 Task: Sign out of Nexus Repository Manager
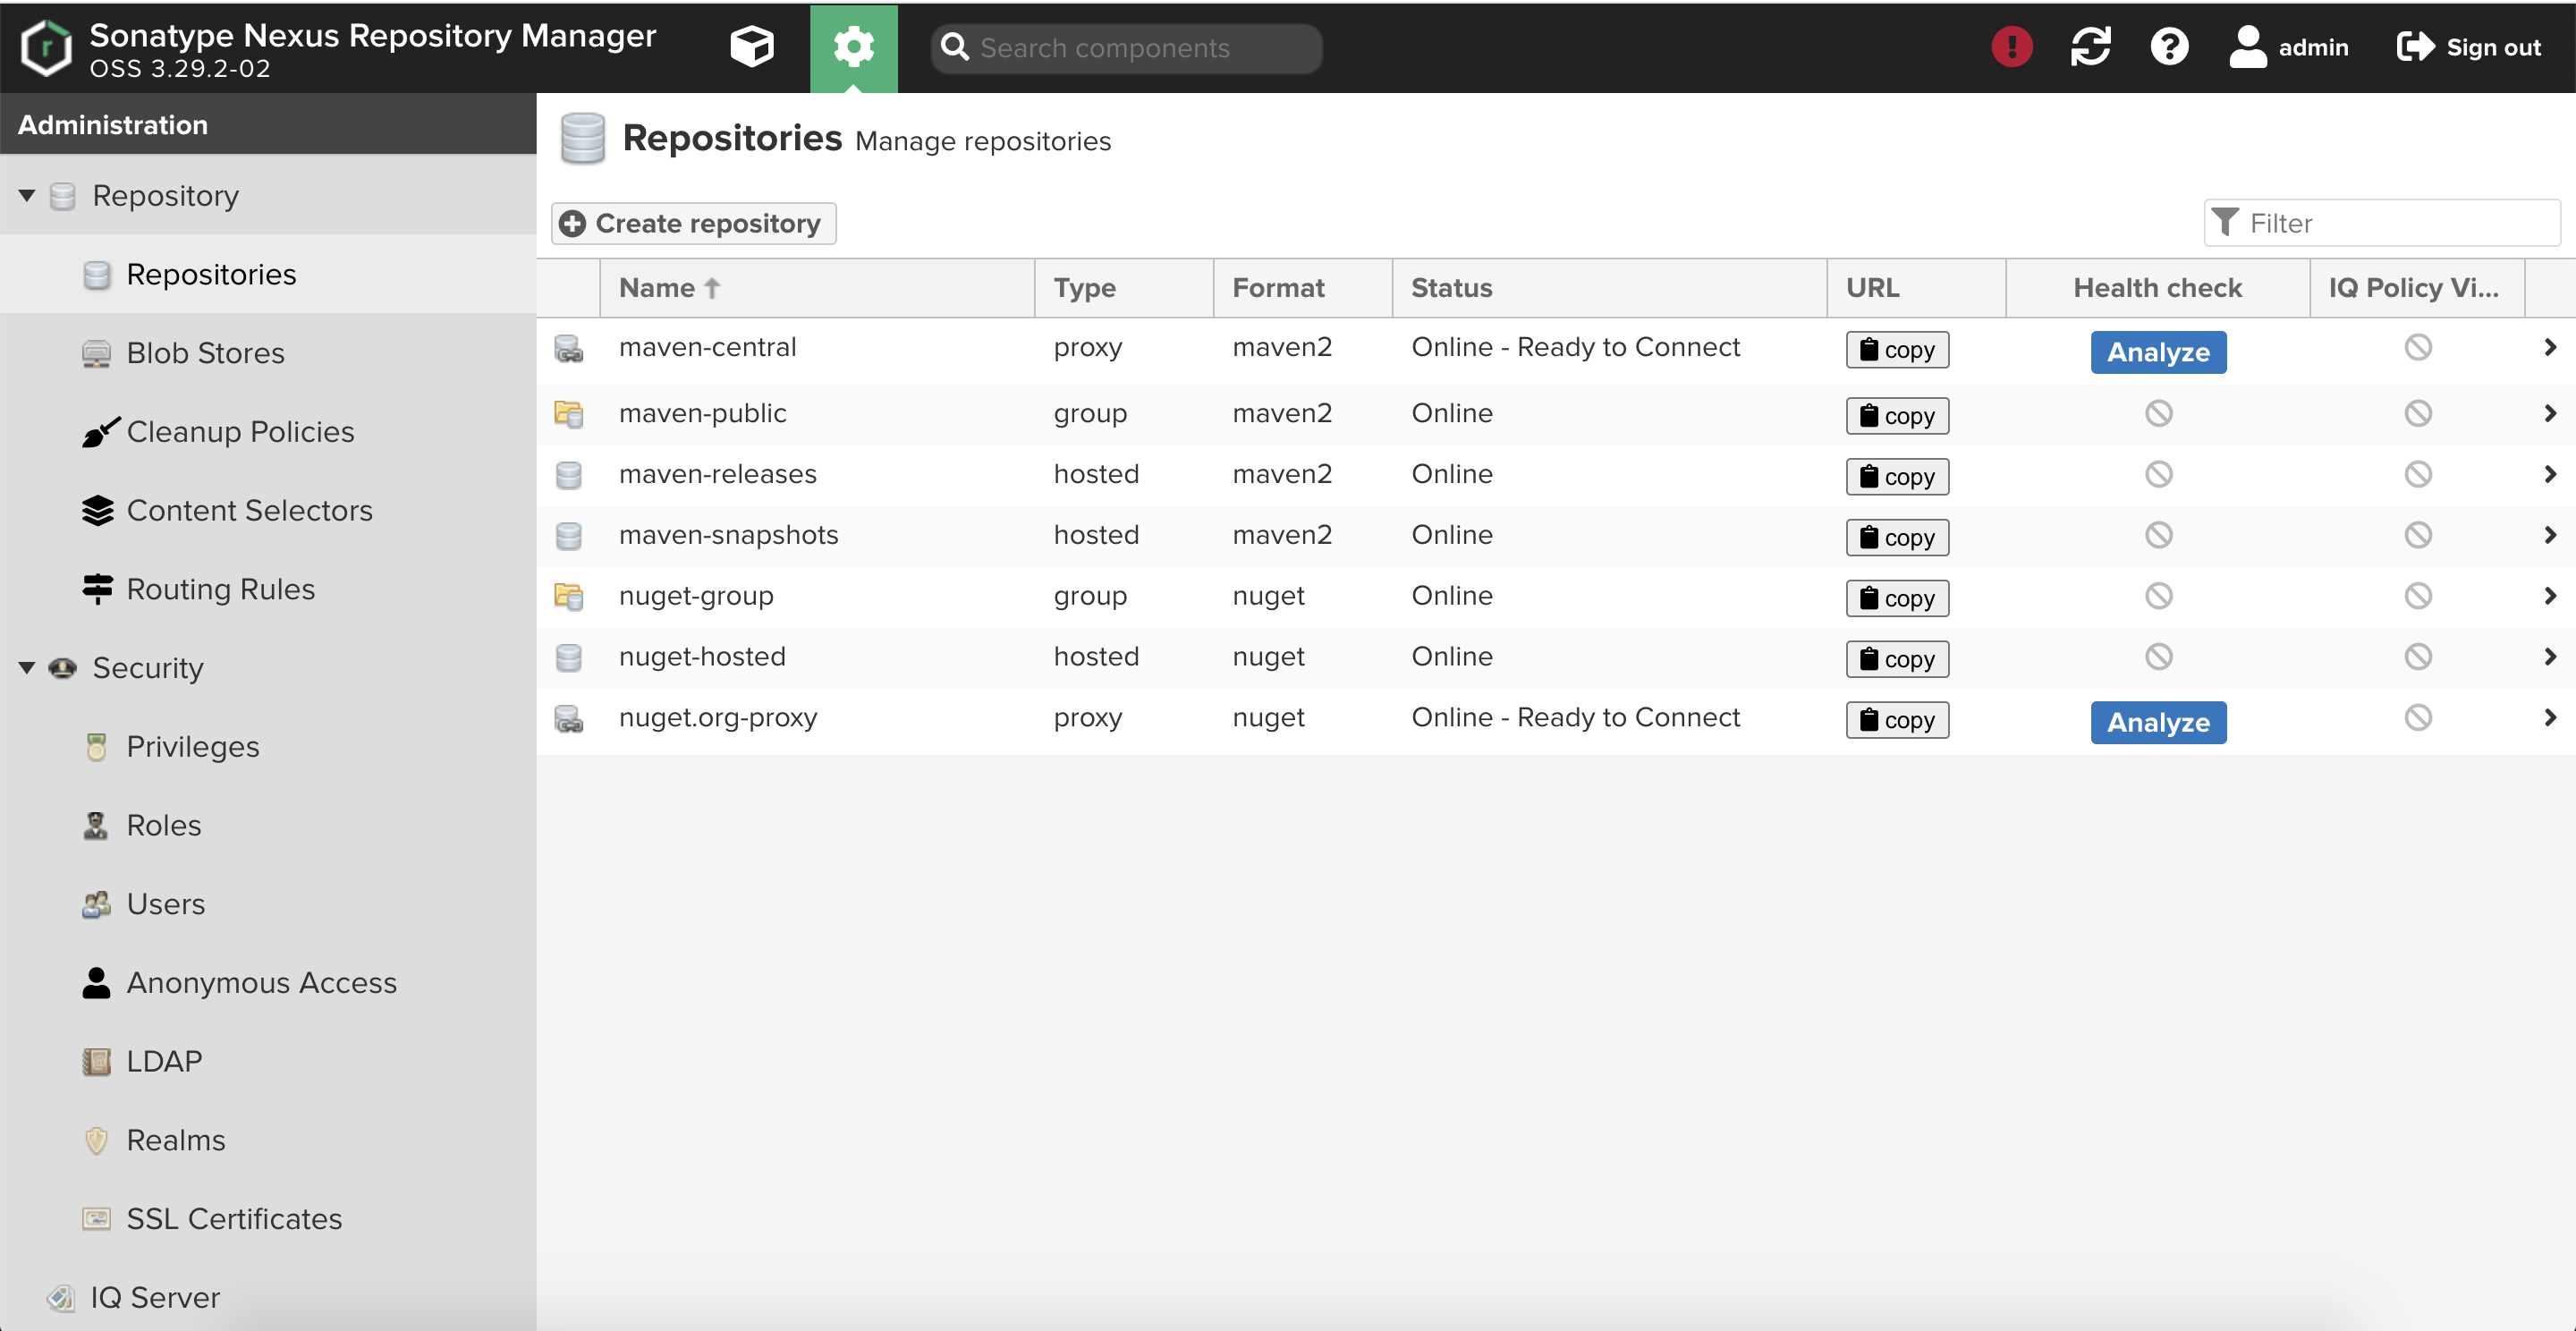coord(2467,47)
